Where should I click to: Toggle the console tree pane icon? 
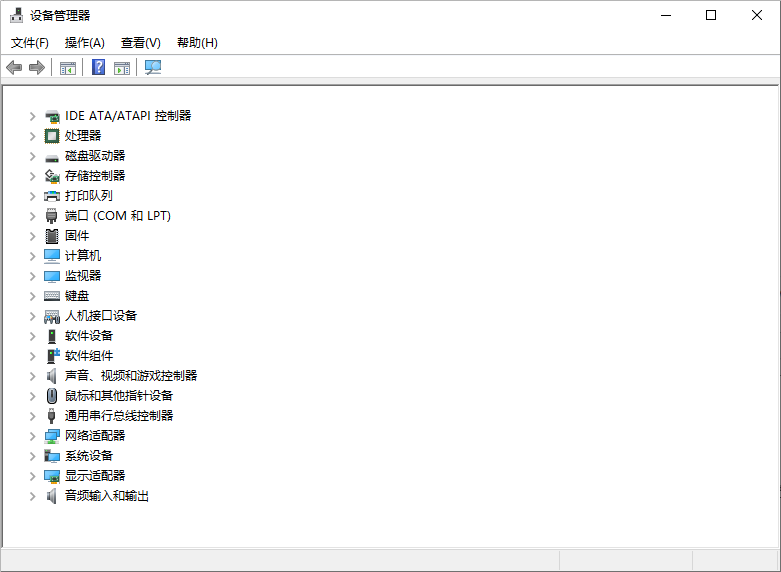tap(68, 68)
